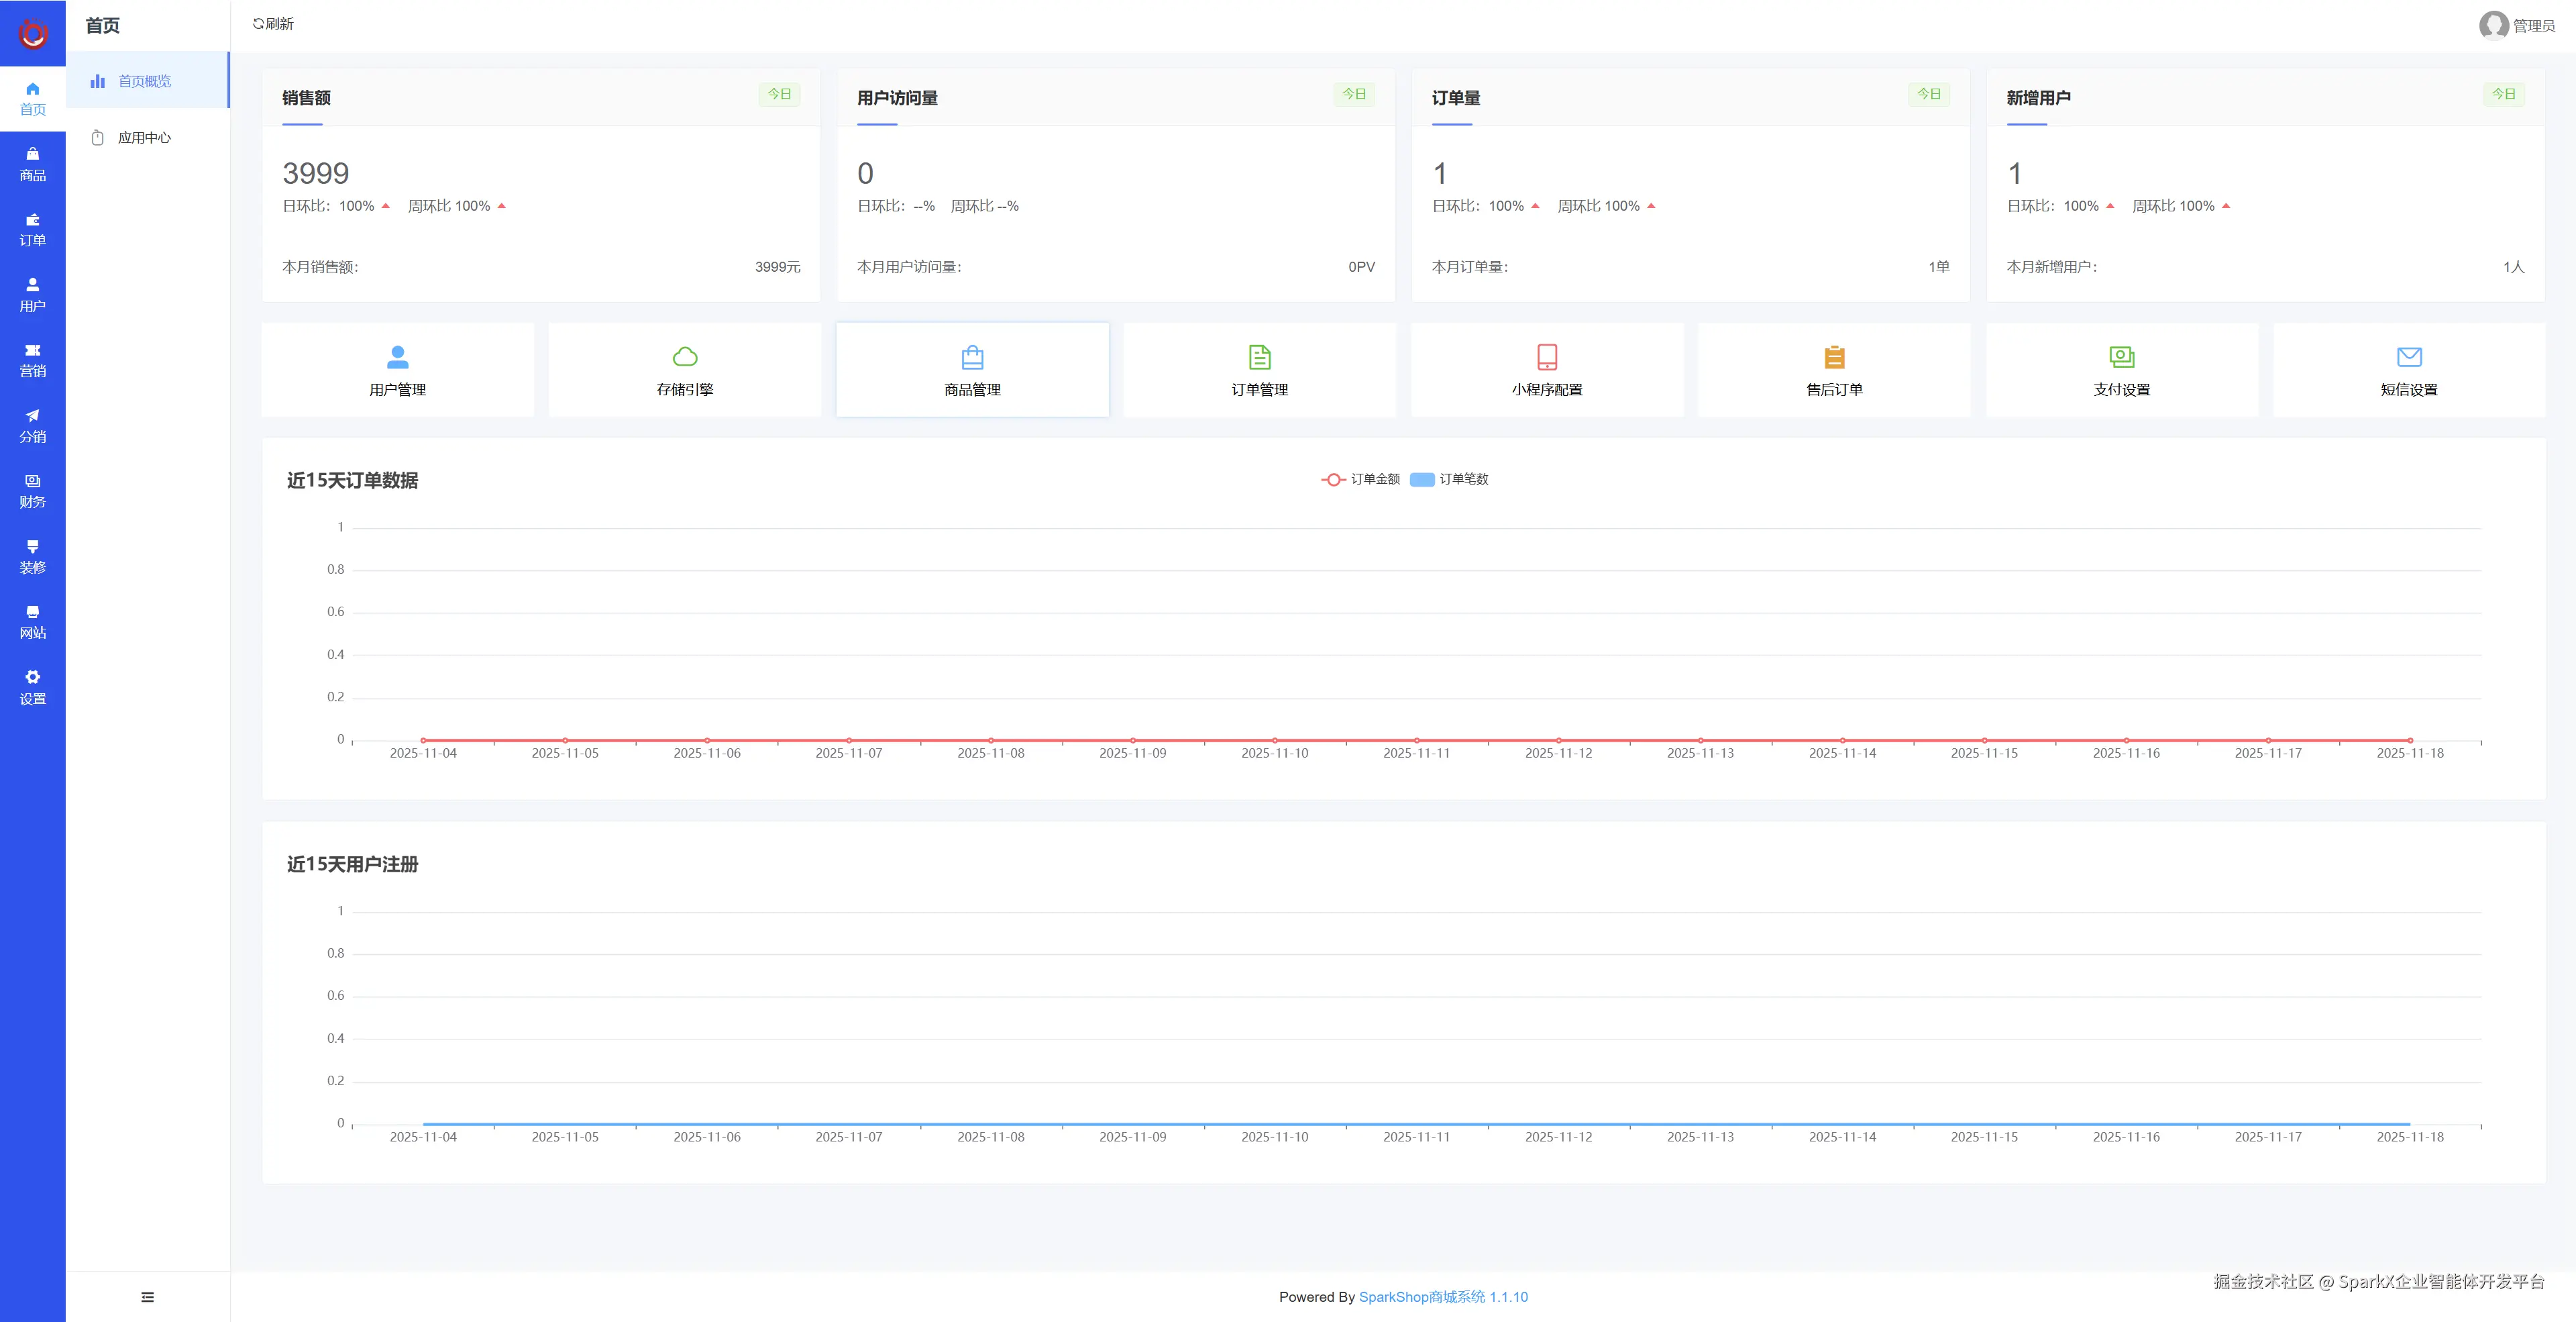Open the 分销 sidebar section
The image size is (2576, 1322).
32,425
